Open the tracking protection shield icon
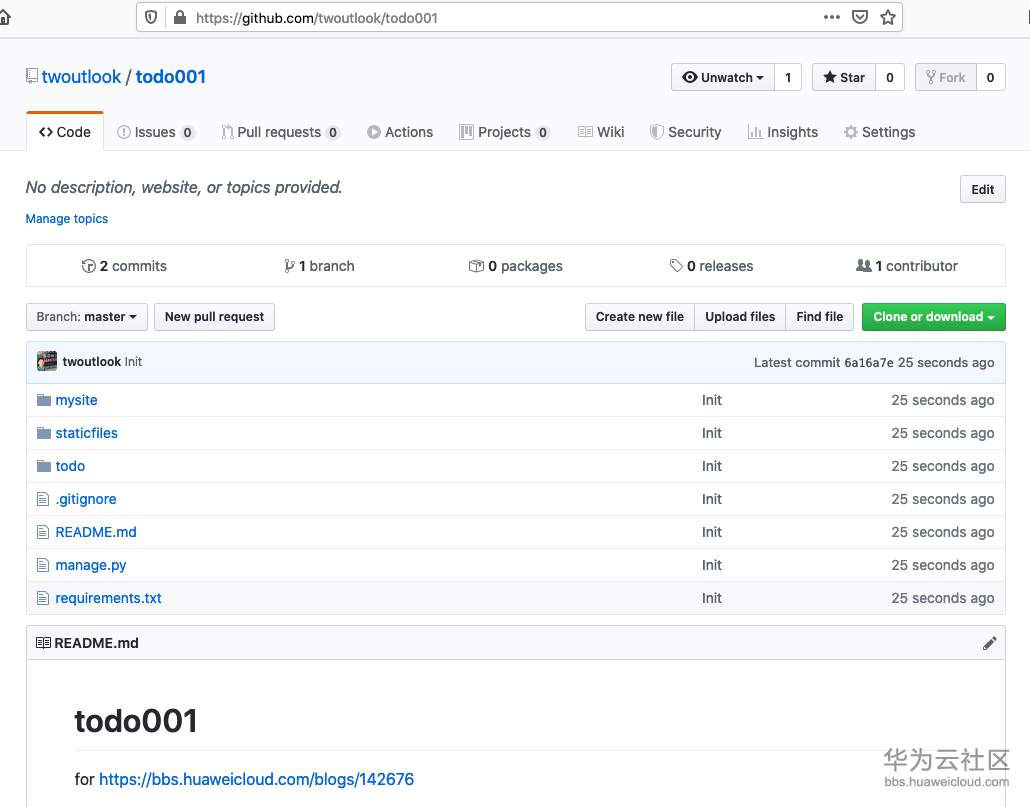The width and height of the screenshot is (1030, 807). tap(151, 18)
